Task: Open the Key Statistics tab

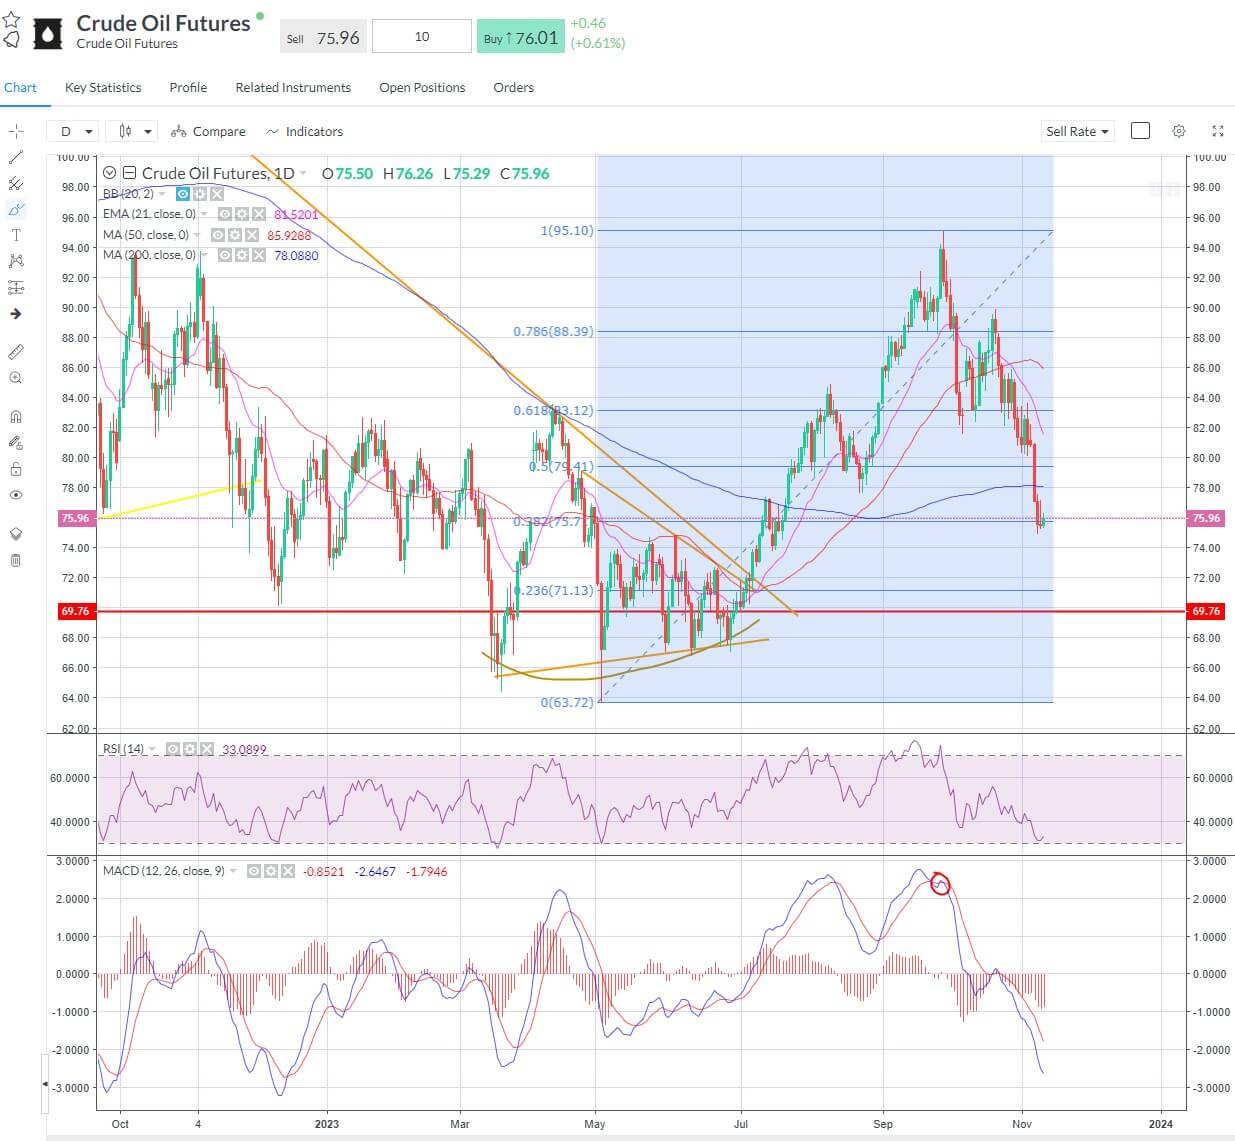Action: click(x=103, y=87)
